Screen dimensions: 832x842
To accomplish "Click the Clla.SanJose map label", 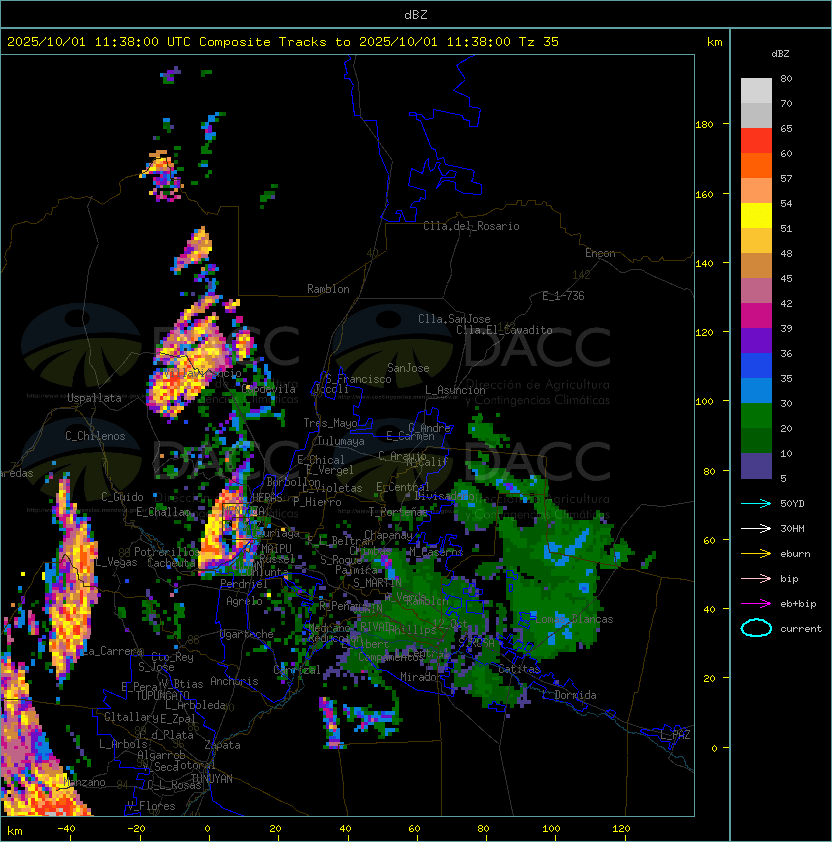I will pyautogui.click(x=454, y=319).
